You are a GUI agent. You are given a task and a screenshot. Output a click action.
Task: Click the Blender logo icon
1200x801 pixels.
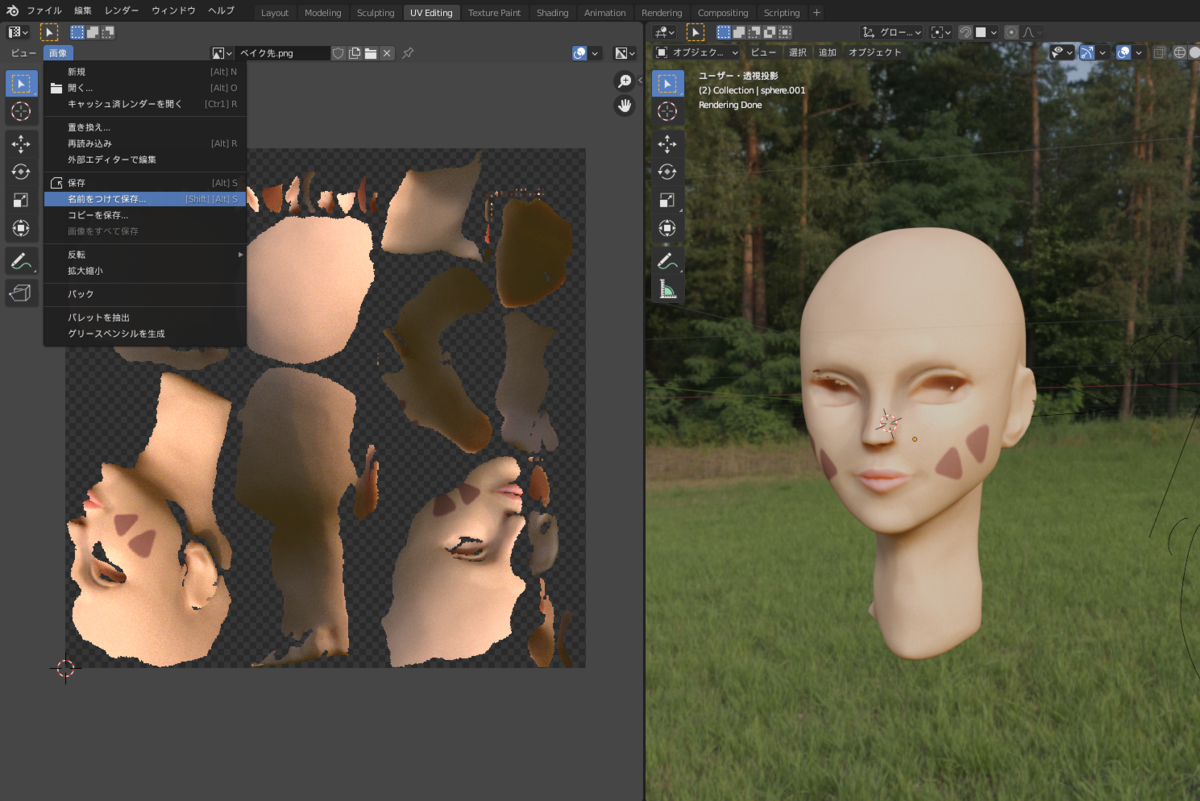12,10
